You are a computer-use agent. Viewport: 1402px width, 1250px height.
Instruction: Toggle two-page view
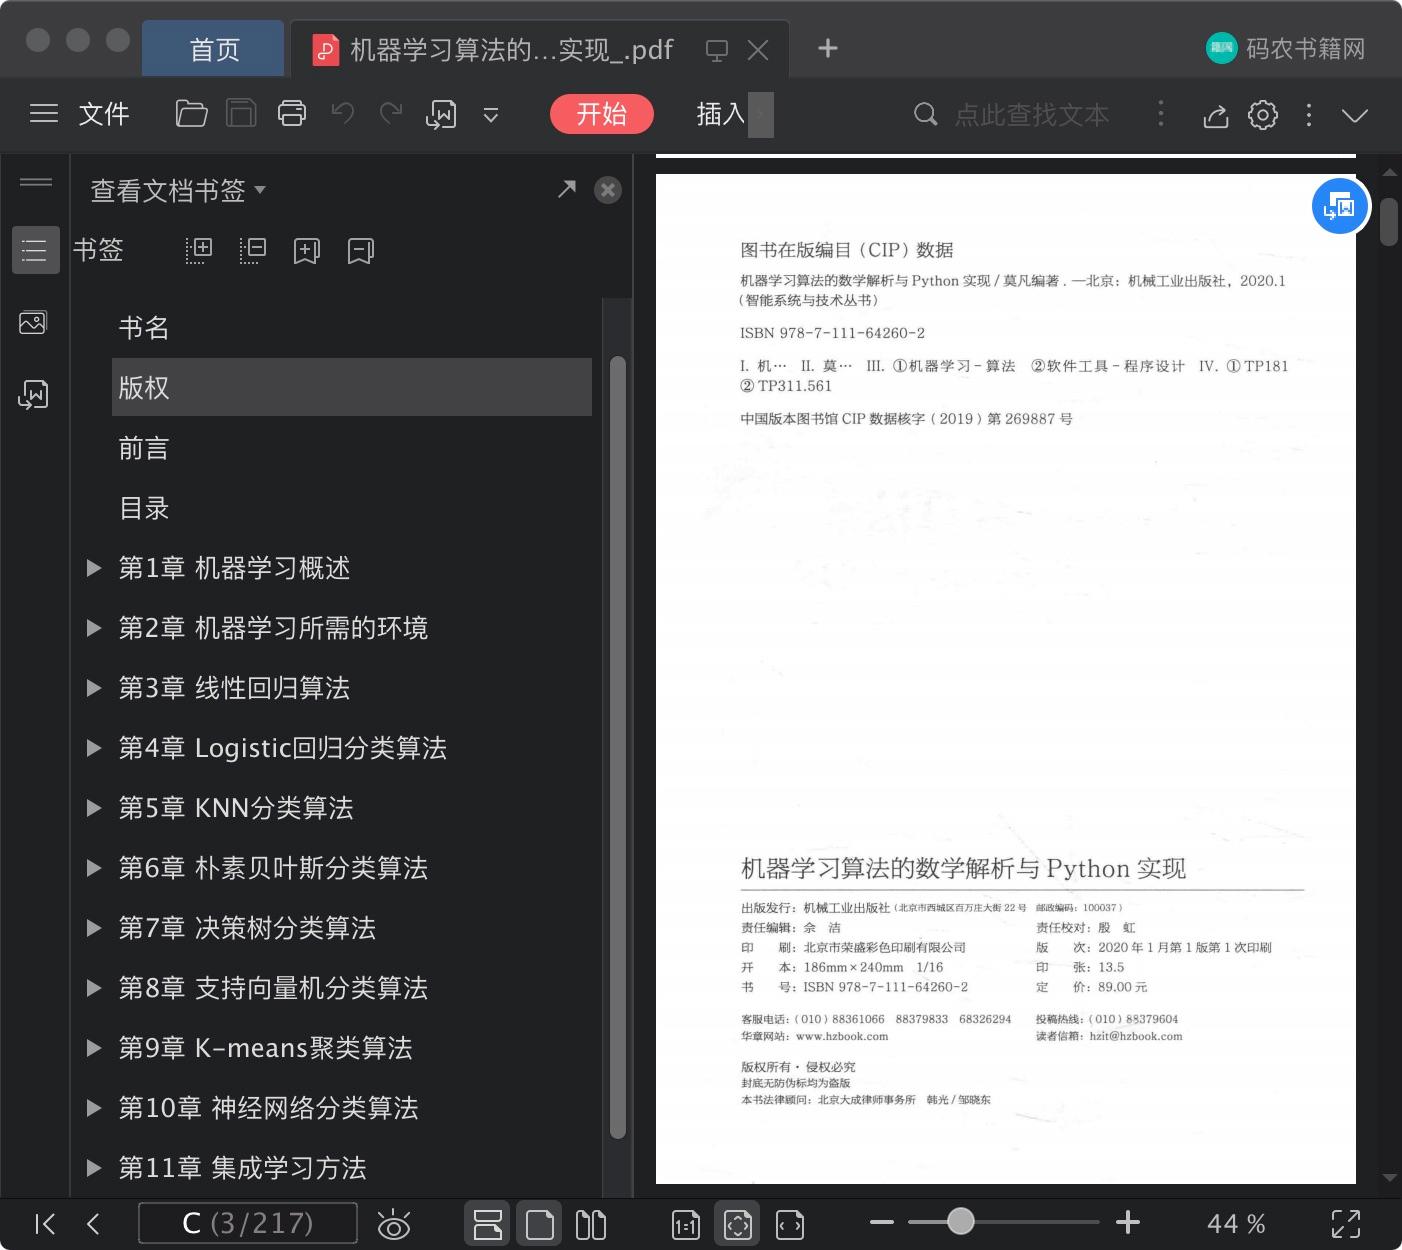tap(591, 1224)
